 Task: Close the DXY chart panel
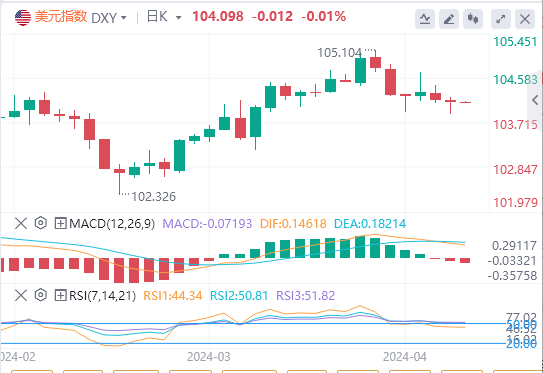point(525,19)
